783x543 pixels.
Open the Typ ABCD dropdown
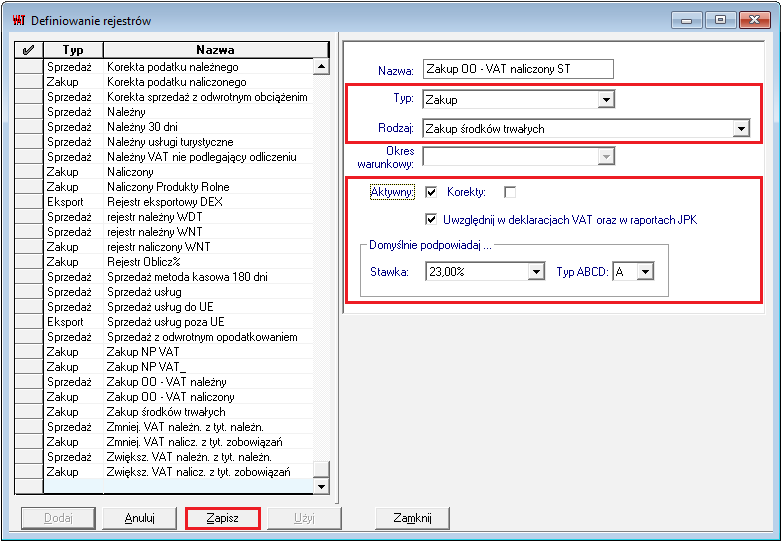pyautogui.click(x=646, y=272)
